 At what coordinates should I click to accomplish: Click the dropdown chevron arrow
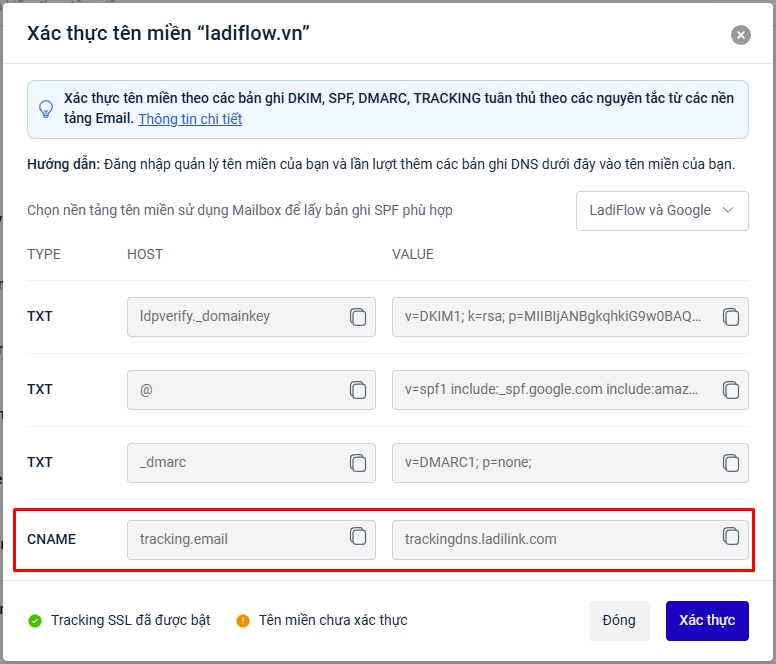point(728,210)
